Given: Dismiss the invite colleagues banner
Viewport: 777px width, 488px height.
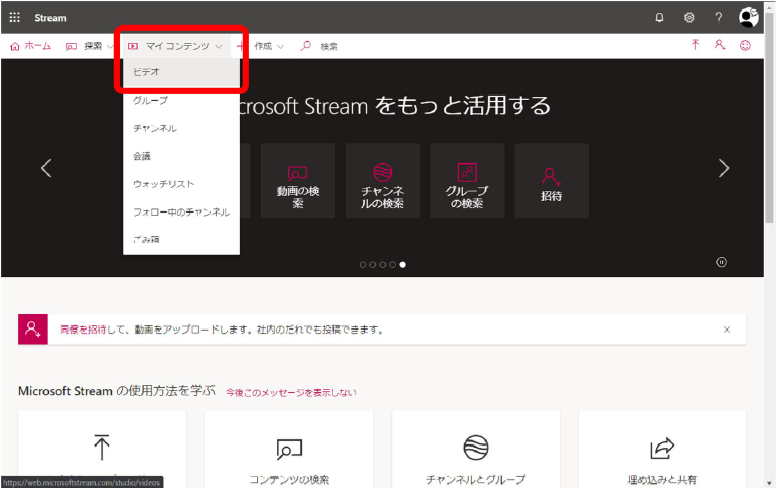Looking at the screenshot, I should click(726, 329).
